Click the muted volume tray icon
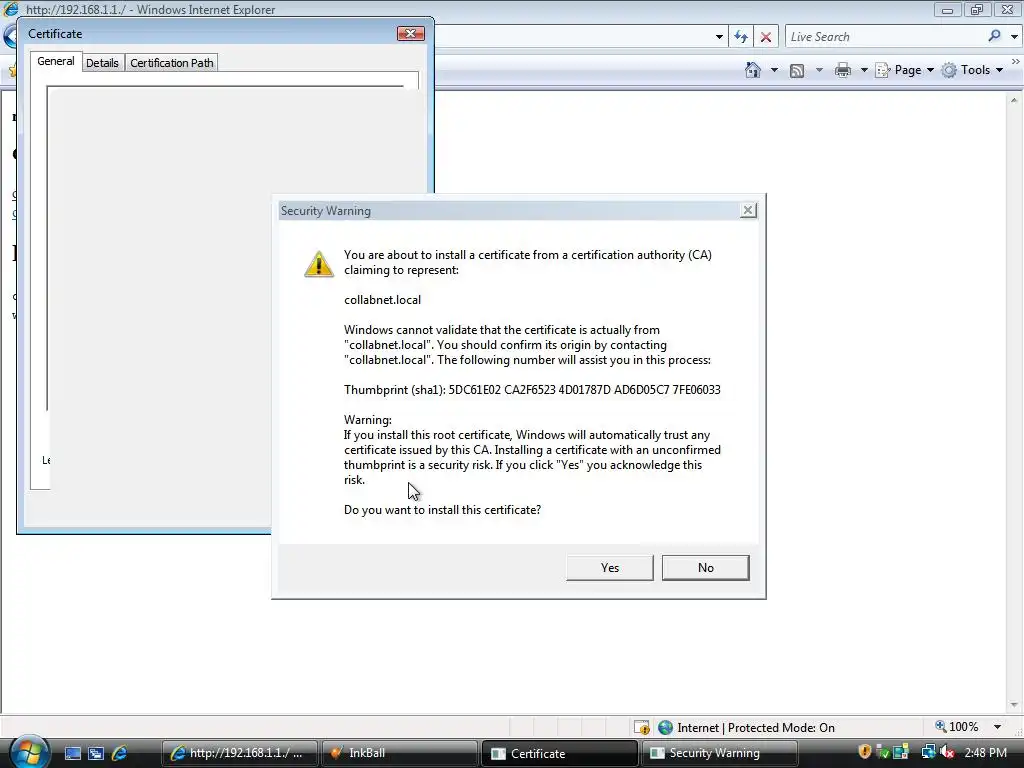This screenshot has height=768, width=1024. 947,752
